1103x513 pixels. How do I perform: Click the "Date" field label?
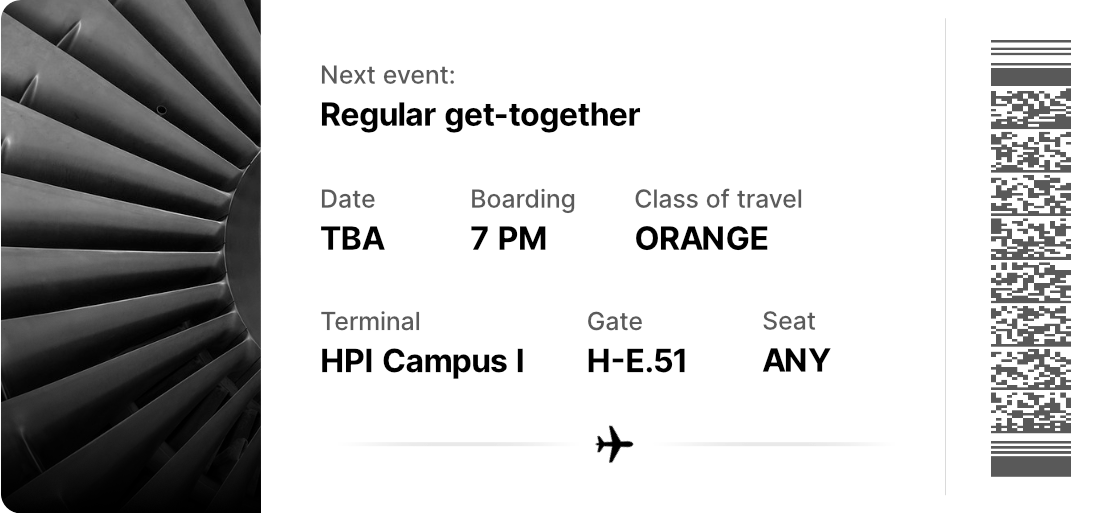[347, 199]
